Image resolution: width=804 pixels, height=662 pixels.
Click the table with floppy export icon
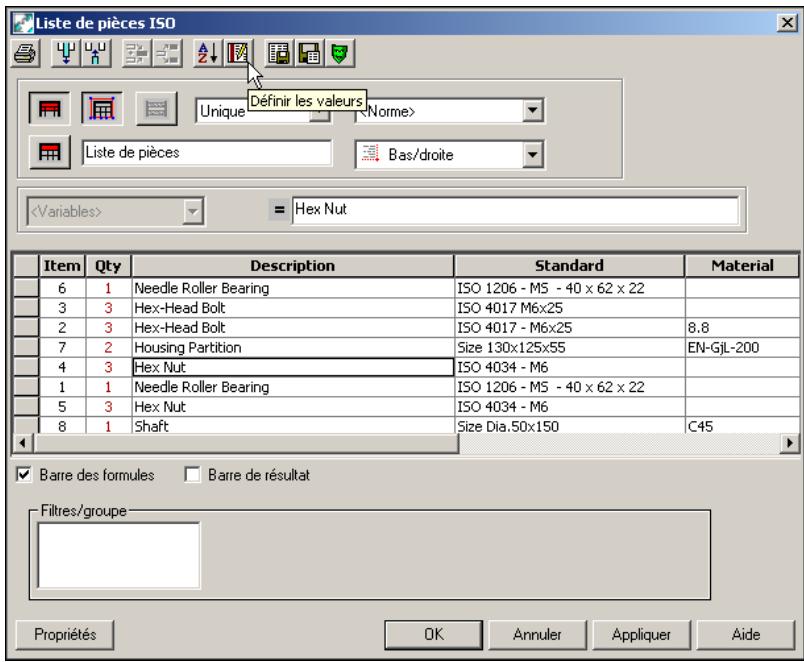[x=279, y=53]
